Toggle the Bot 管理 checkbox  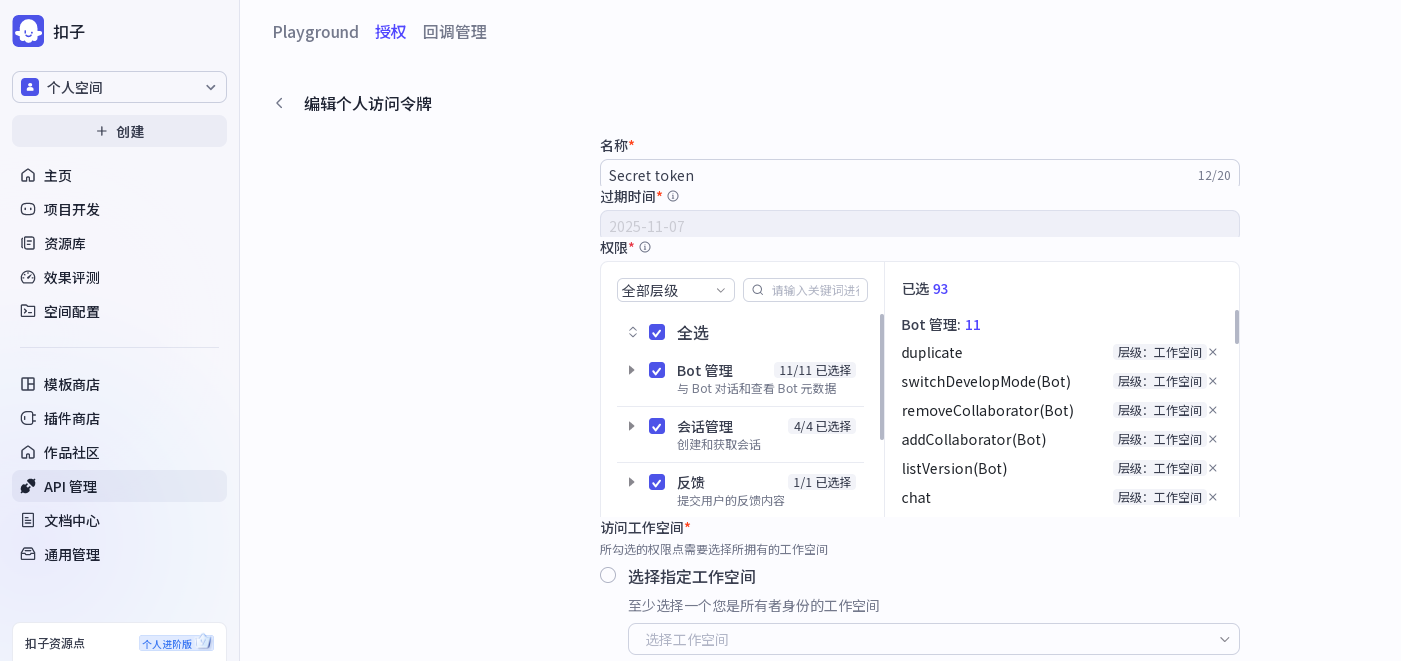657,370
